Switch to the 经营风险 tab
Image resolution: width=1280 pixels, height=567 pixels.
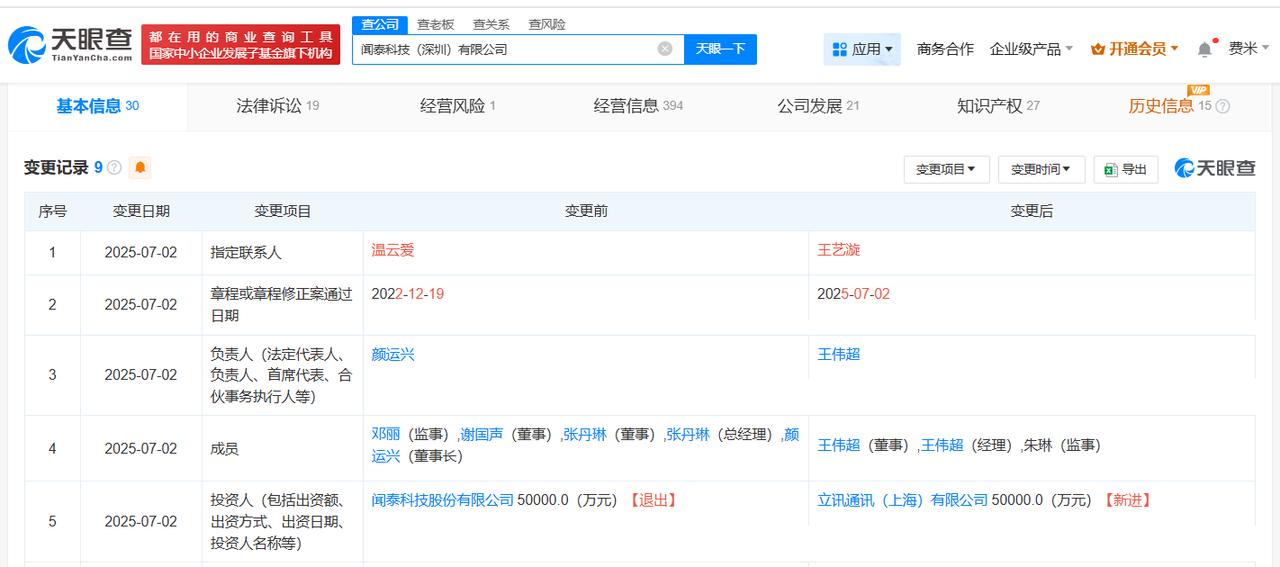point(457,106)
